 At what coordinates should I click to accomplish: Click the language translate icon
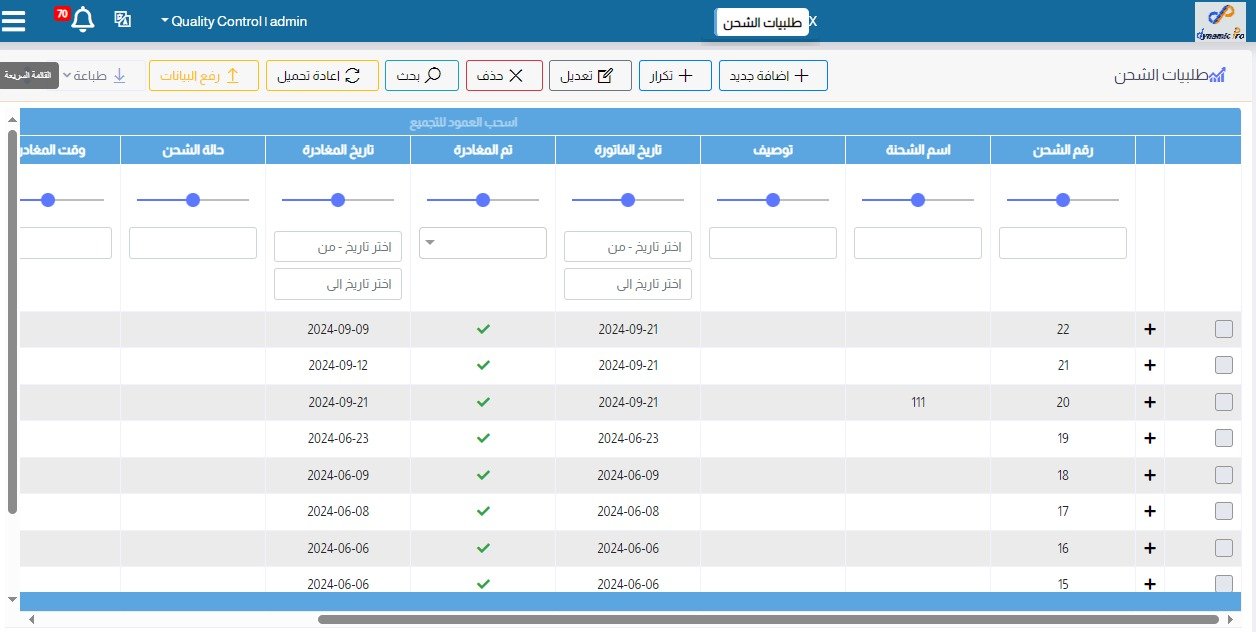point(123,20)
